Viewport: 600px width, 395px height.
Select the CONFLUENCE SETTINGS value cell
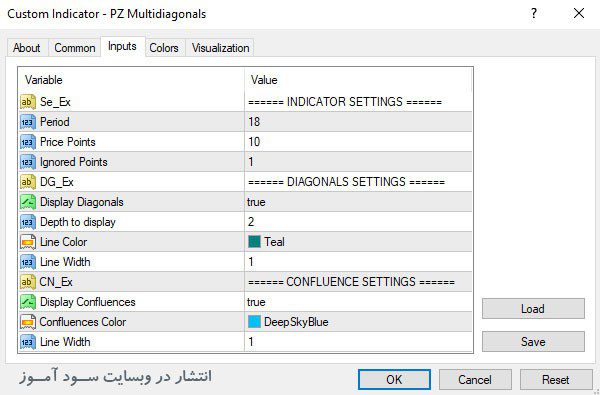click(x=358, y=282)
